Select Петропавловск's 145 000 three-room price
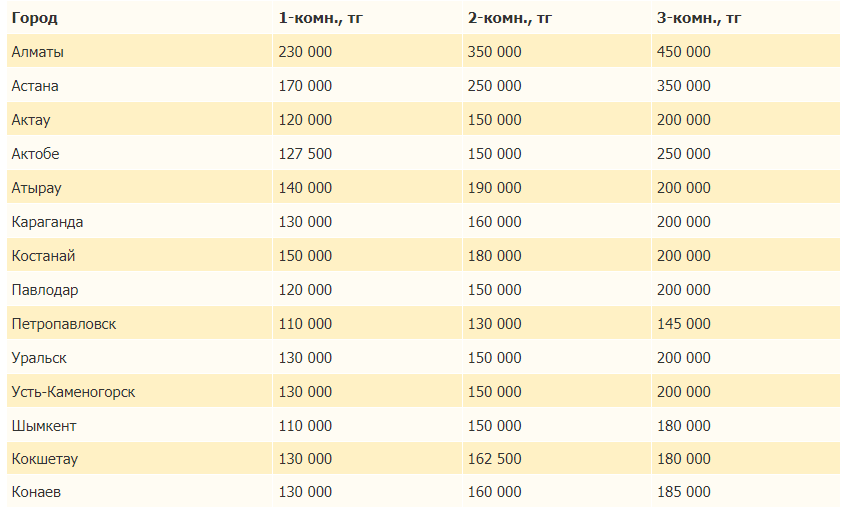This screenshot has width=844, height=512. (684, 324)
